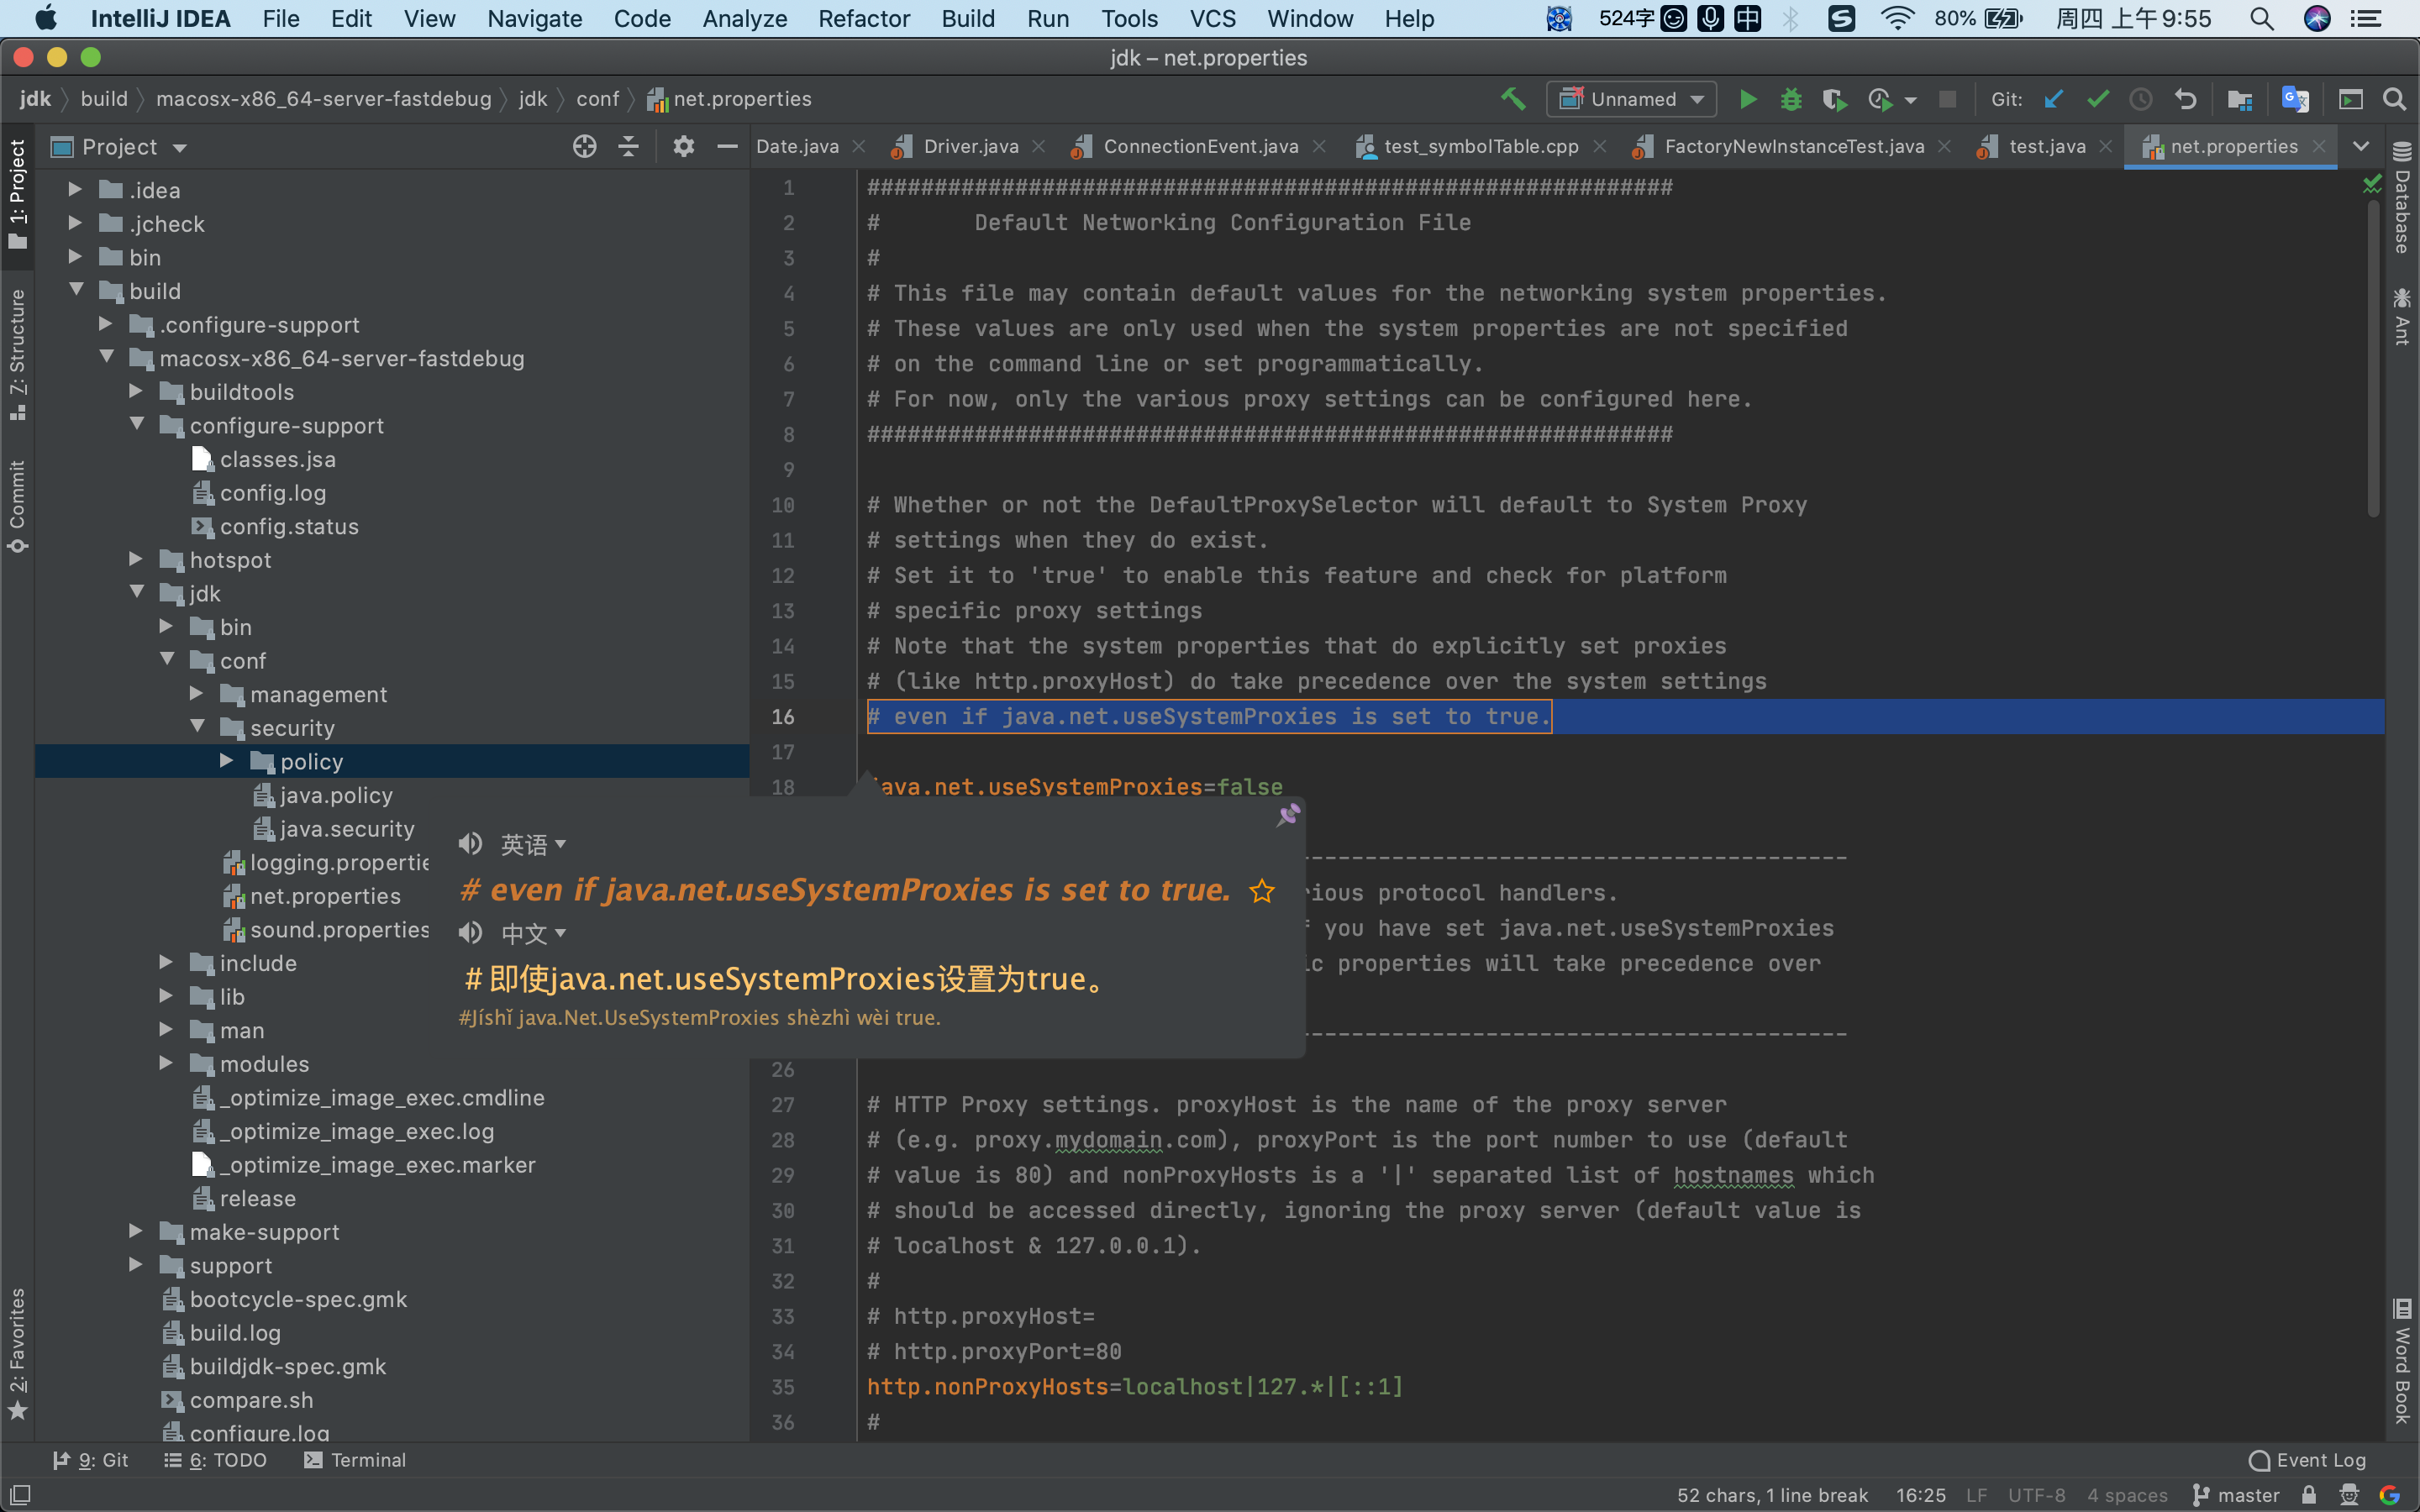Click the Build project icon
The image size is (2420, 1512).
(x=1514, y=99)
